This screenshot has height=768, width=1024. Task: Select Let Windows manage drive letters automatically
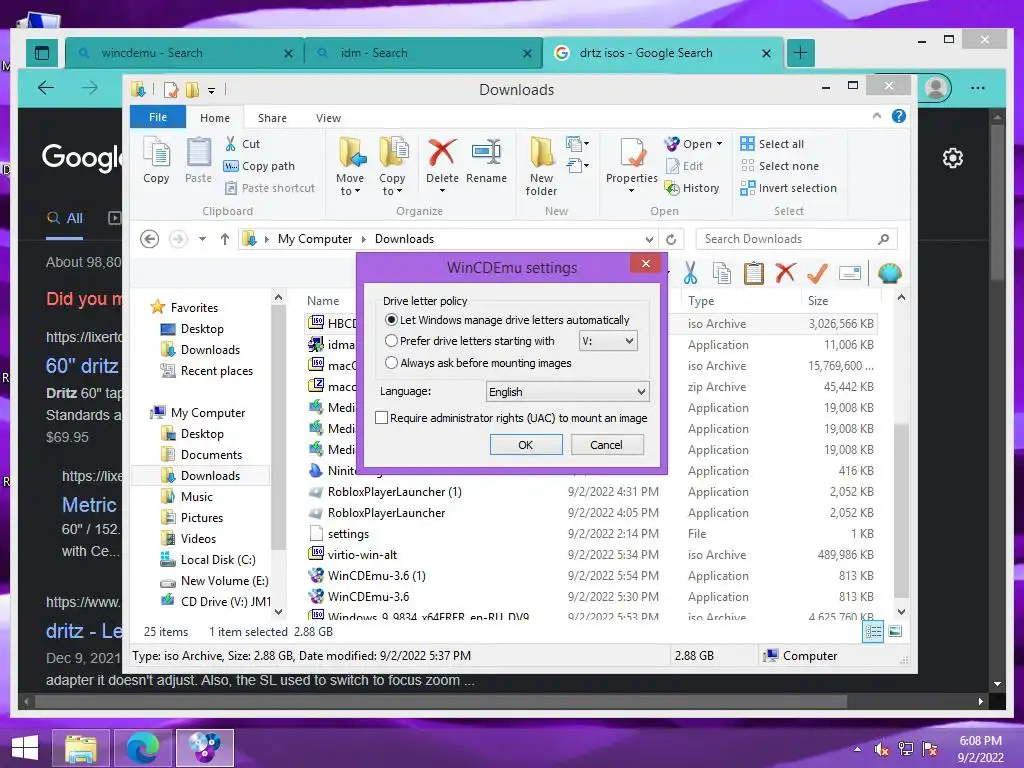[x=507, y=320]
